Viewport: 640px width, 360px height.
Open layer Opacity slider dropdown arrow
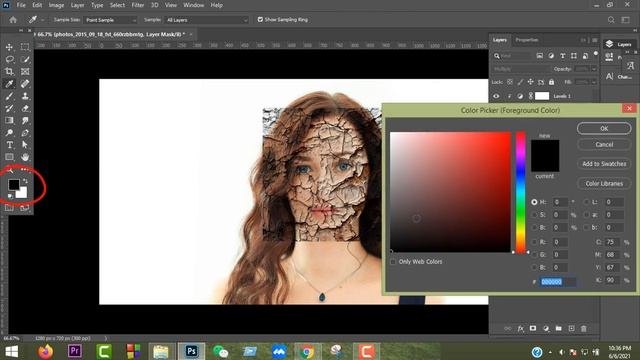coord(594,69)
